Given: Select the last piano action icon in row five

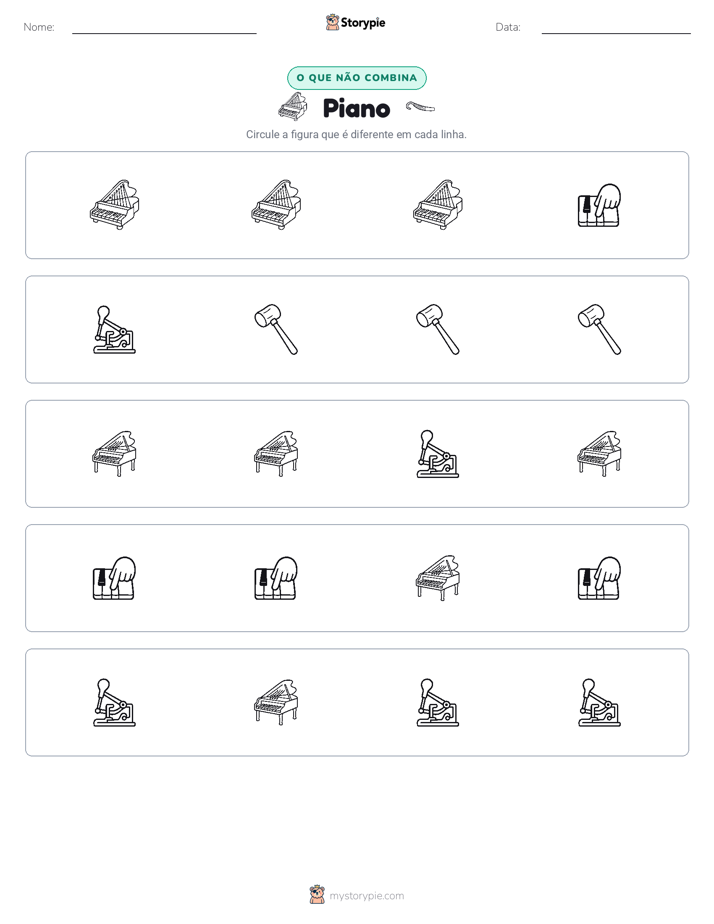Looking at the screenshot, I should [599, 702].
